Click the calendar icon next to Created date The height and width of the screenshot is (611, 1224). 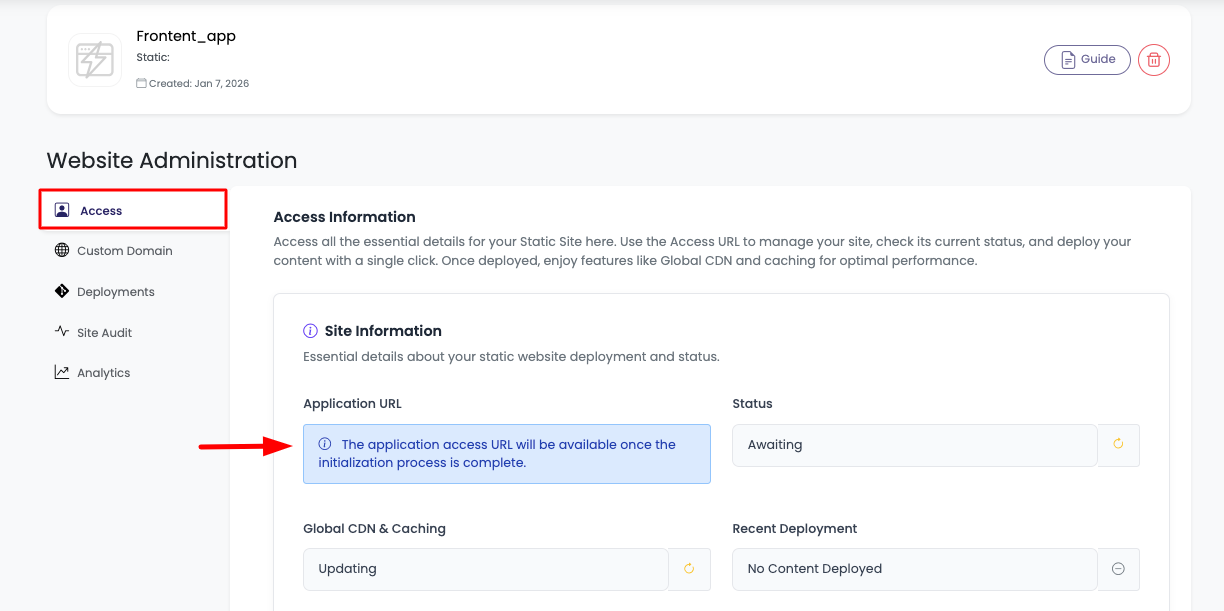[x=141, y=83]
